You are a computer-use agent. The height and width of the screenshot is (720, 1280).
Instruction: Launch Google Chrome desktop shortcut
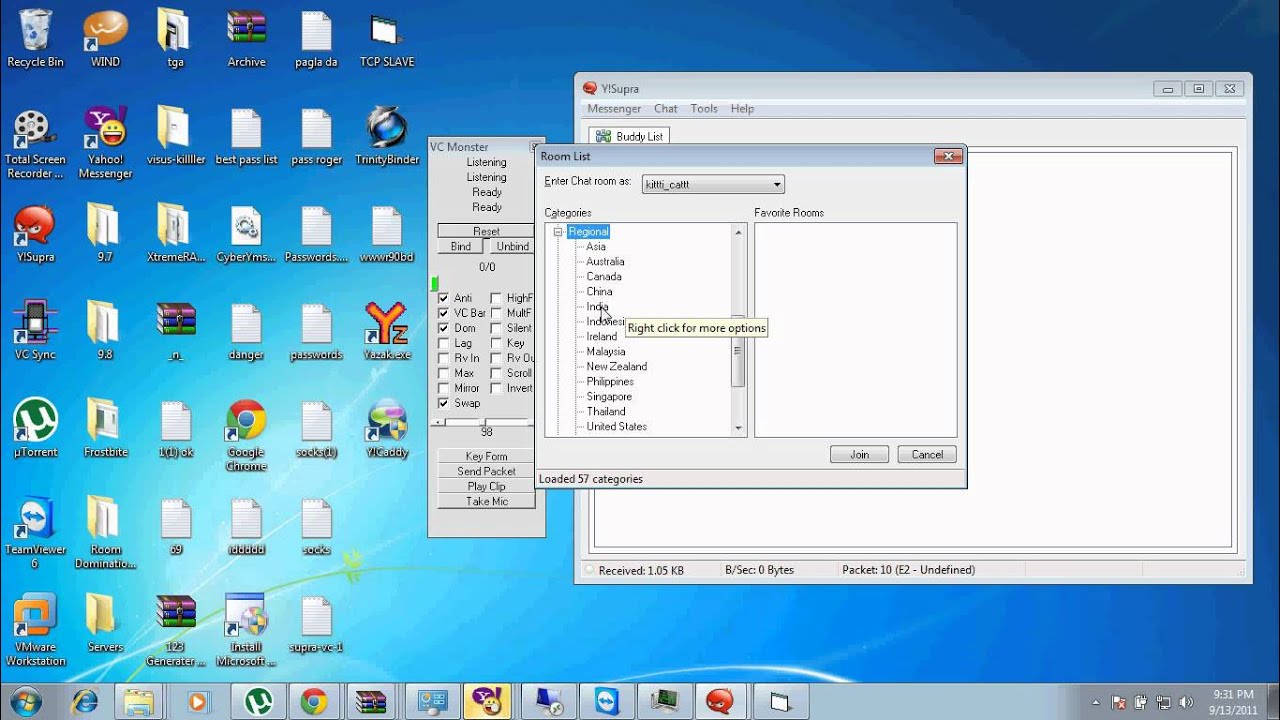pos(246,435)
